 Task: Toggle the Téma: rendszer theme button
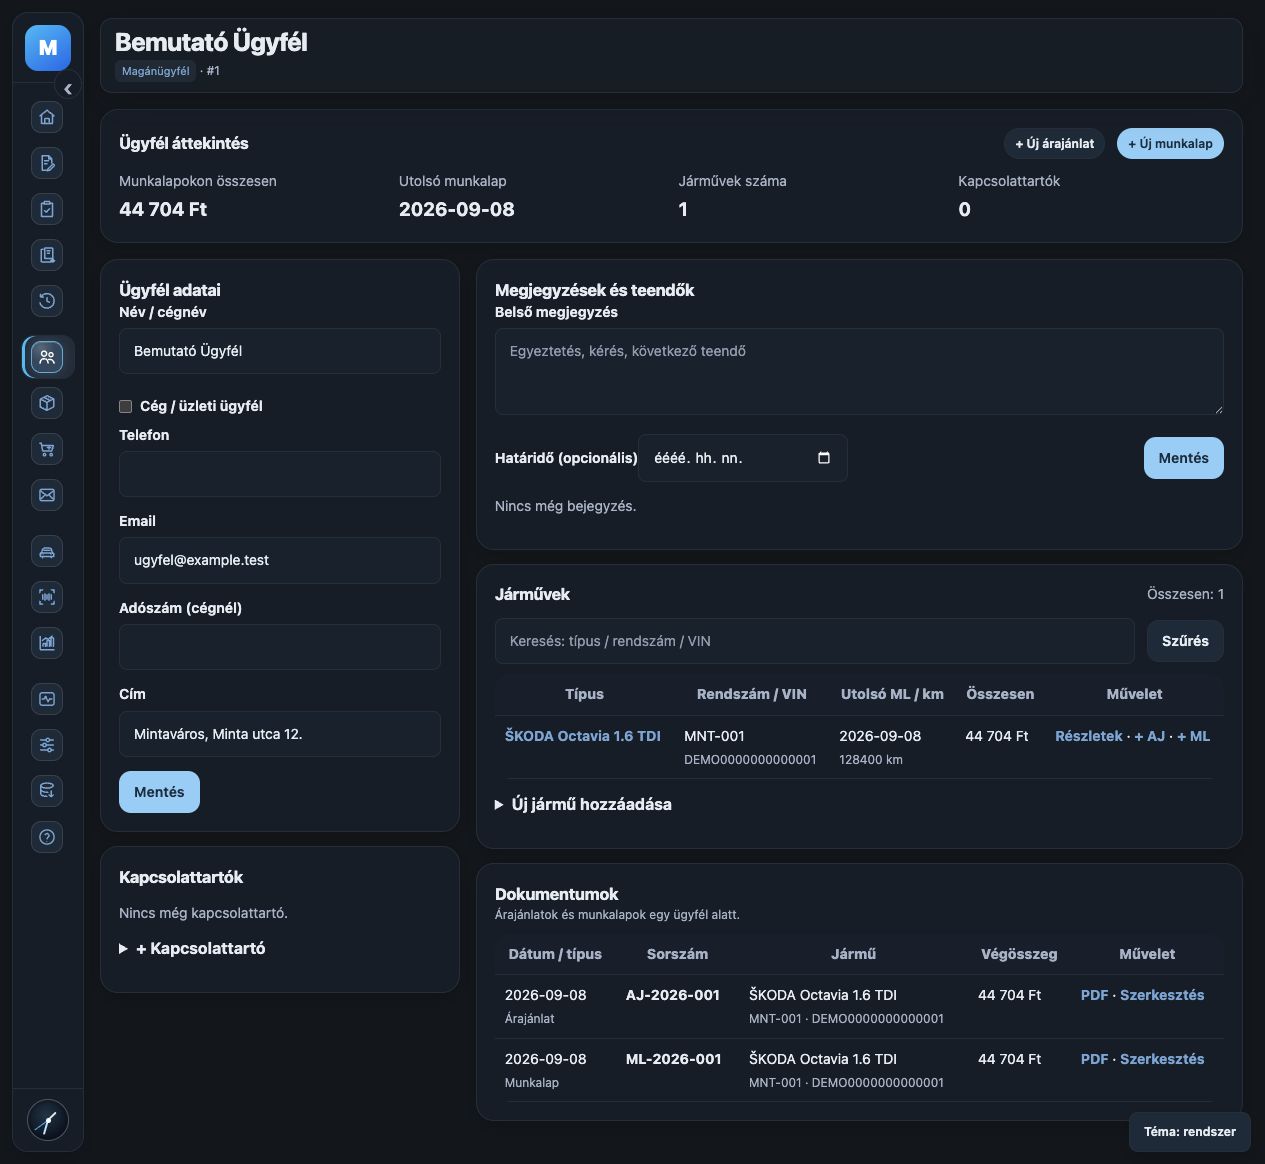[x=1190, y=1132]
